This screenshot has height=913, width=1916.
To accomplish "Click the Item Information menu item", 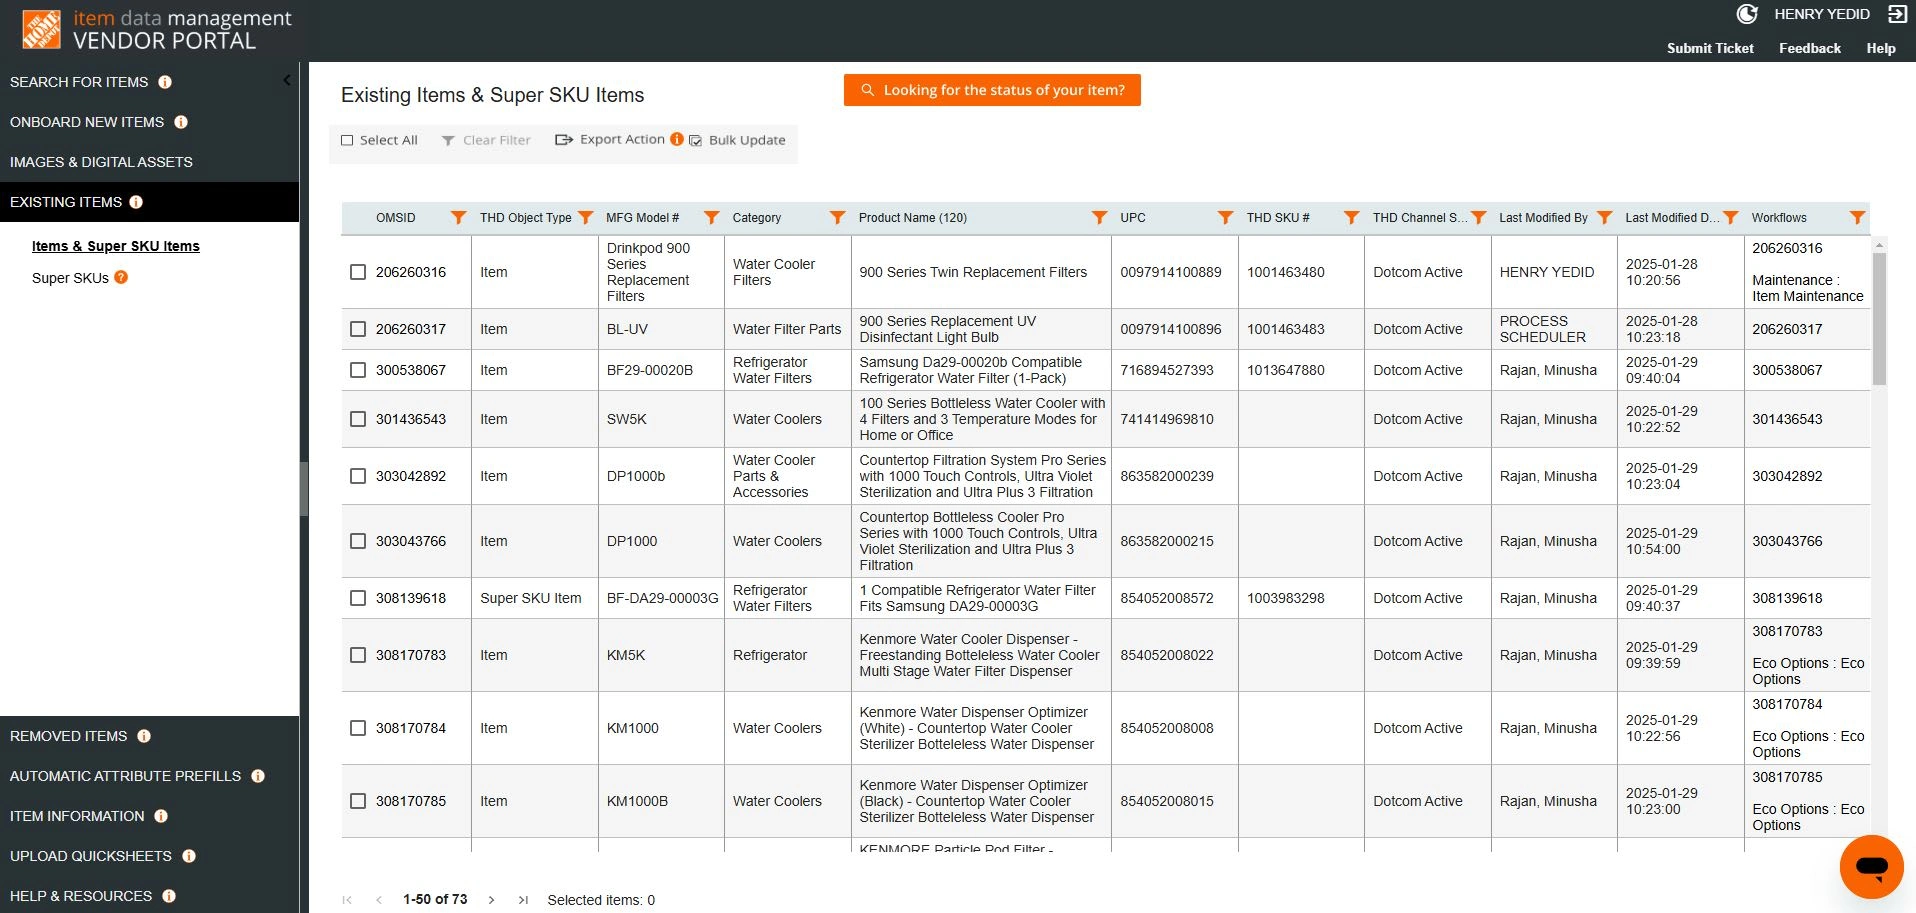I will coord(77,816).
